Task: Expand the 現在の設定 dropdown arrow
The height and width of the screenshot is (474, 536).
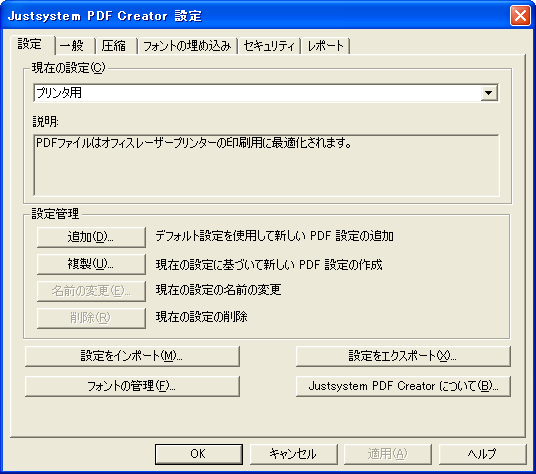Action: (488, 93)
